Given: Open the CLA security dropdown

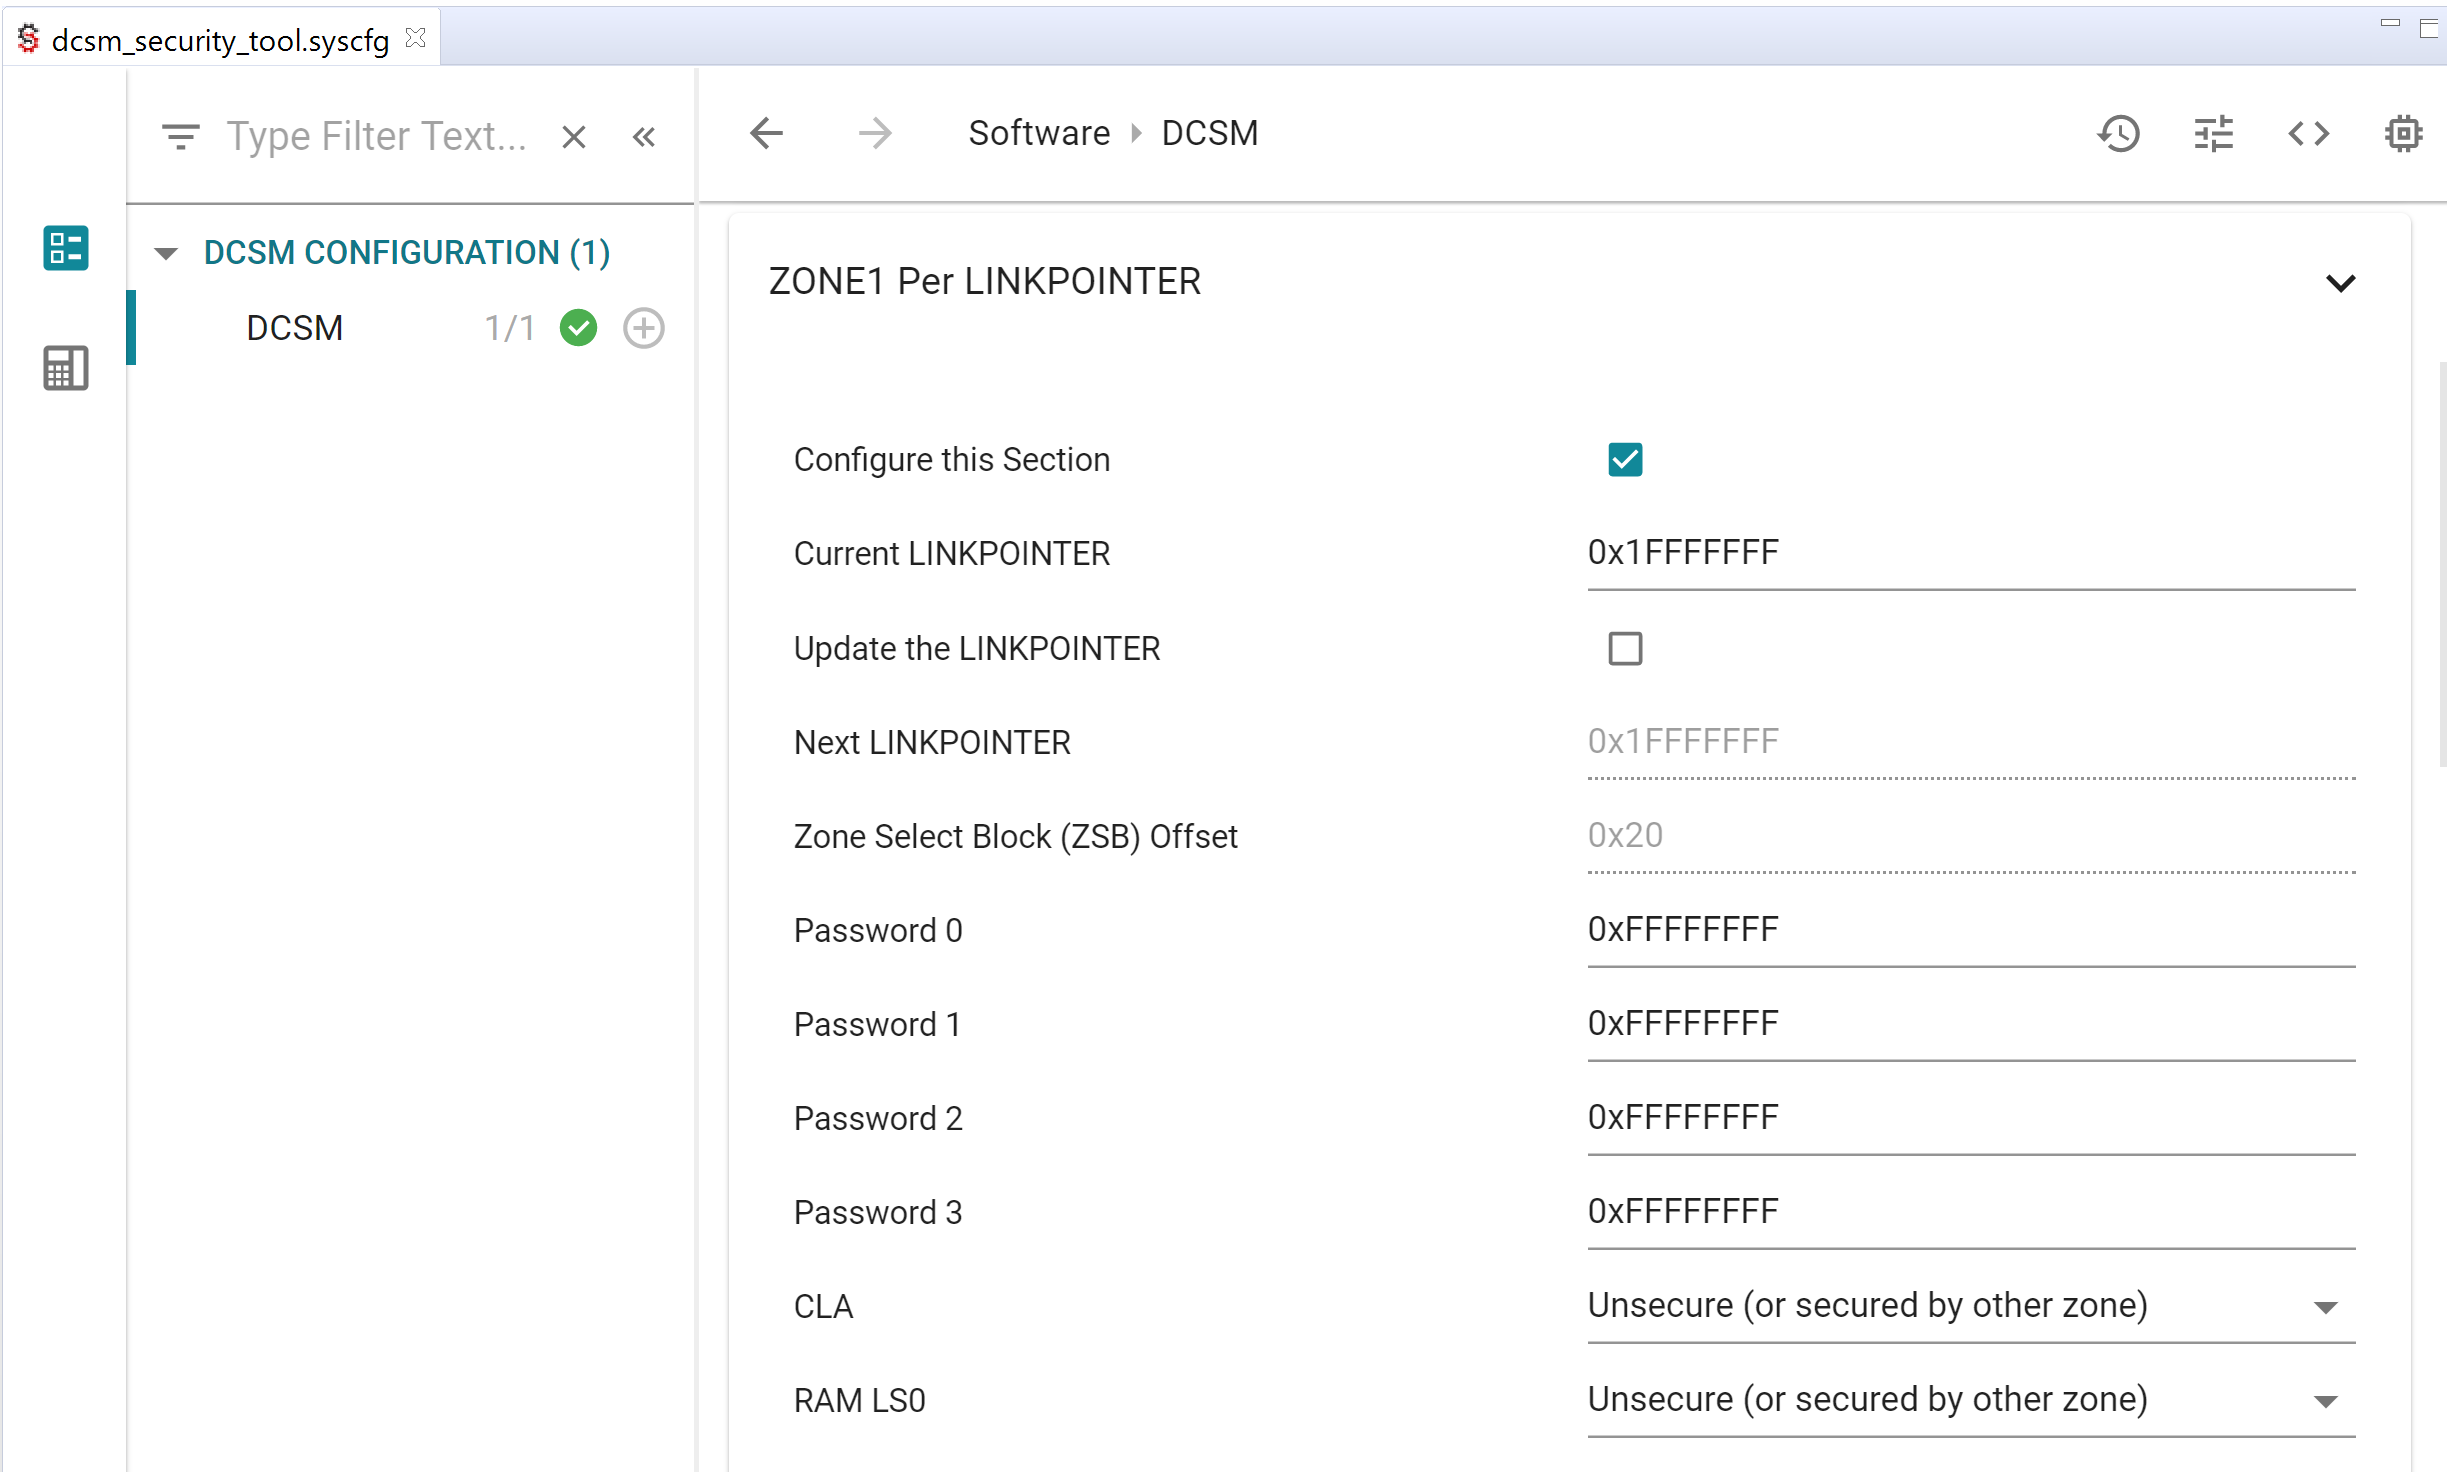Looking at the screenshot, I should [x=1971, y=1306].
